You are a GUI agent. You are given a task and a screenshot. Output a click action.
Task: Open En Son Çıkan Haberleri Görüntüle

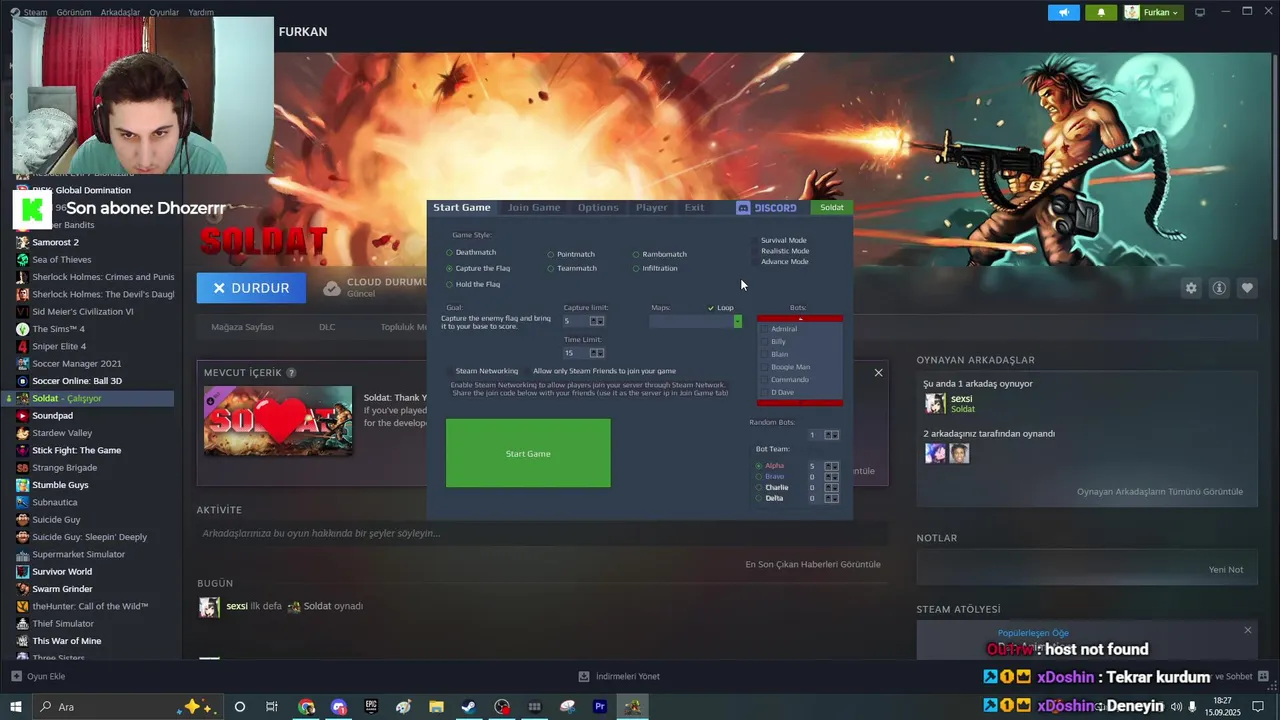click(813, 564)
